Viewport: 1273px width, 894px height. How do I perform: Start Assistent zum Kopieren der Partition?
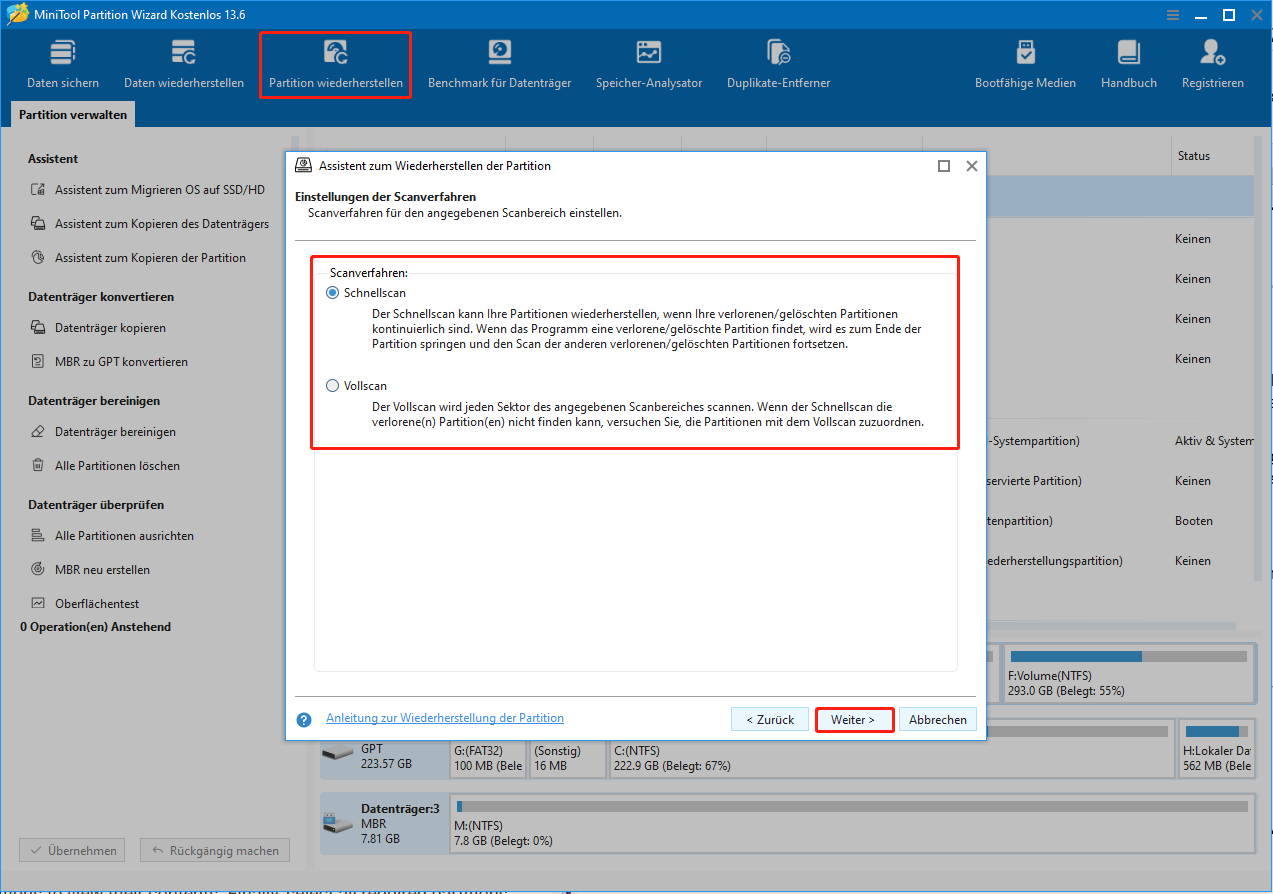pos(138,258)
